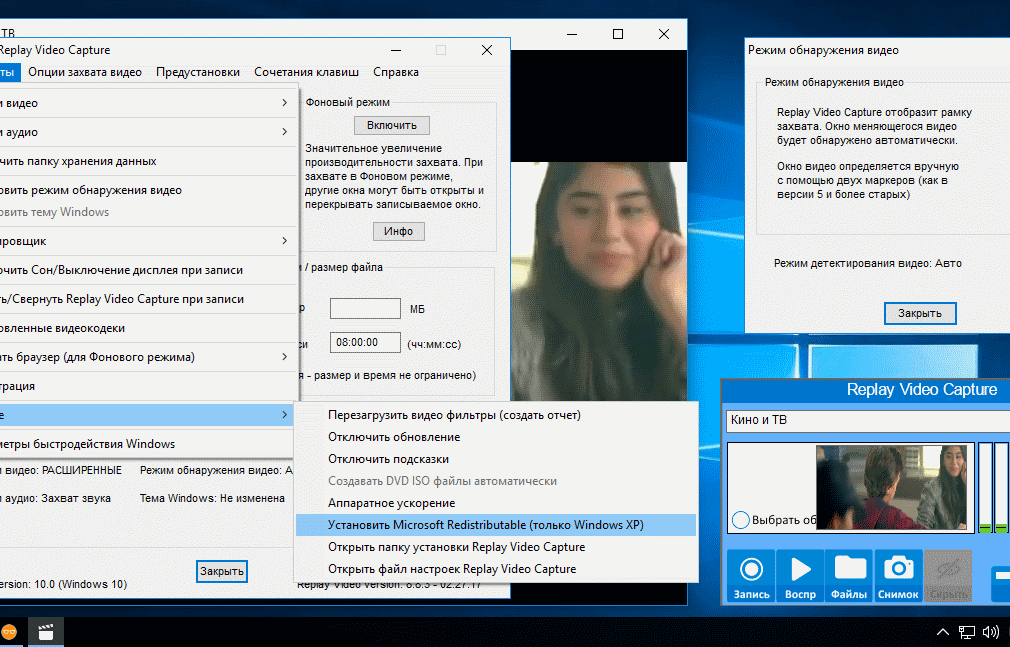Click the video picture in the Кино и ТВ player
Screen dimensions: 1010x647
[x=598, y=280]
